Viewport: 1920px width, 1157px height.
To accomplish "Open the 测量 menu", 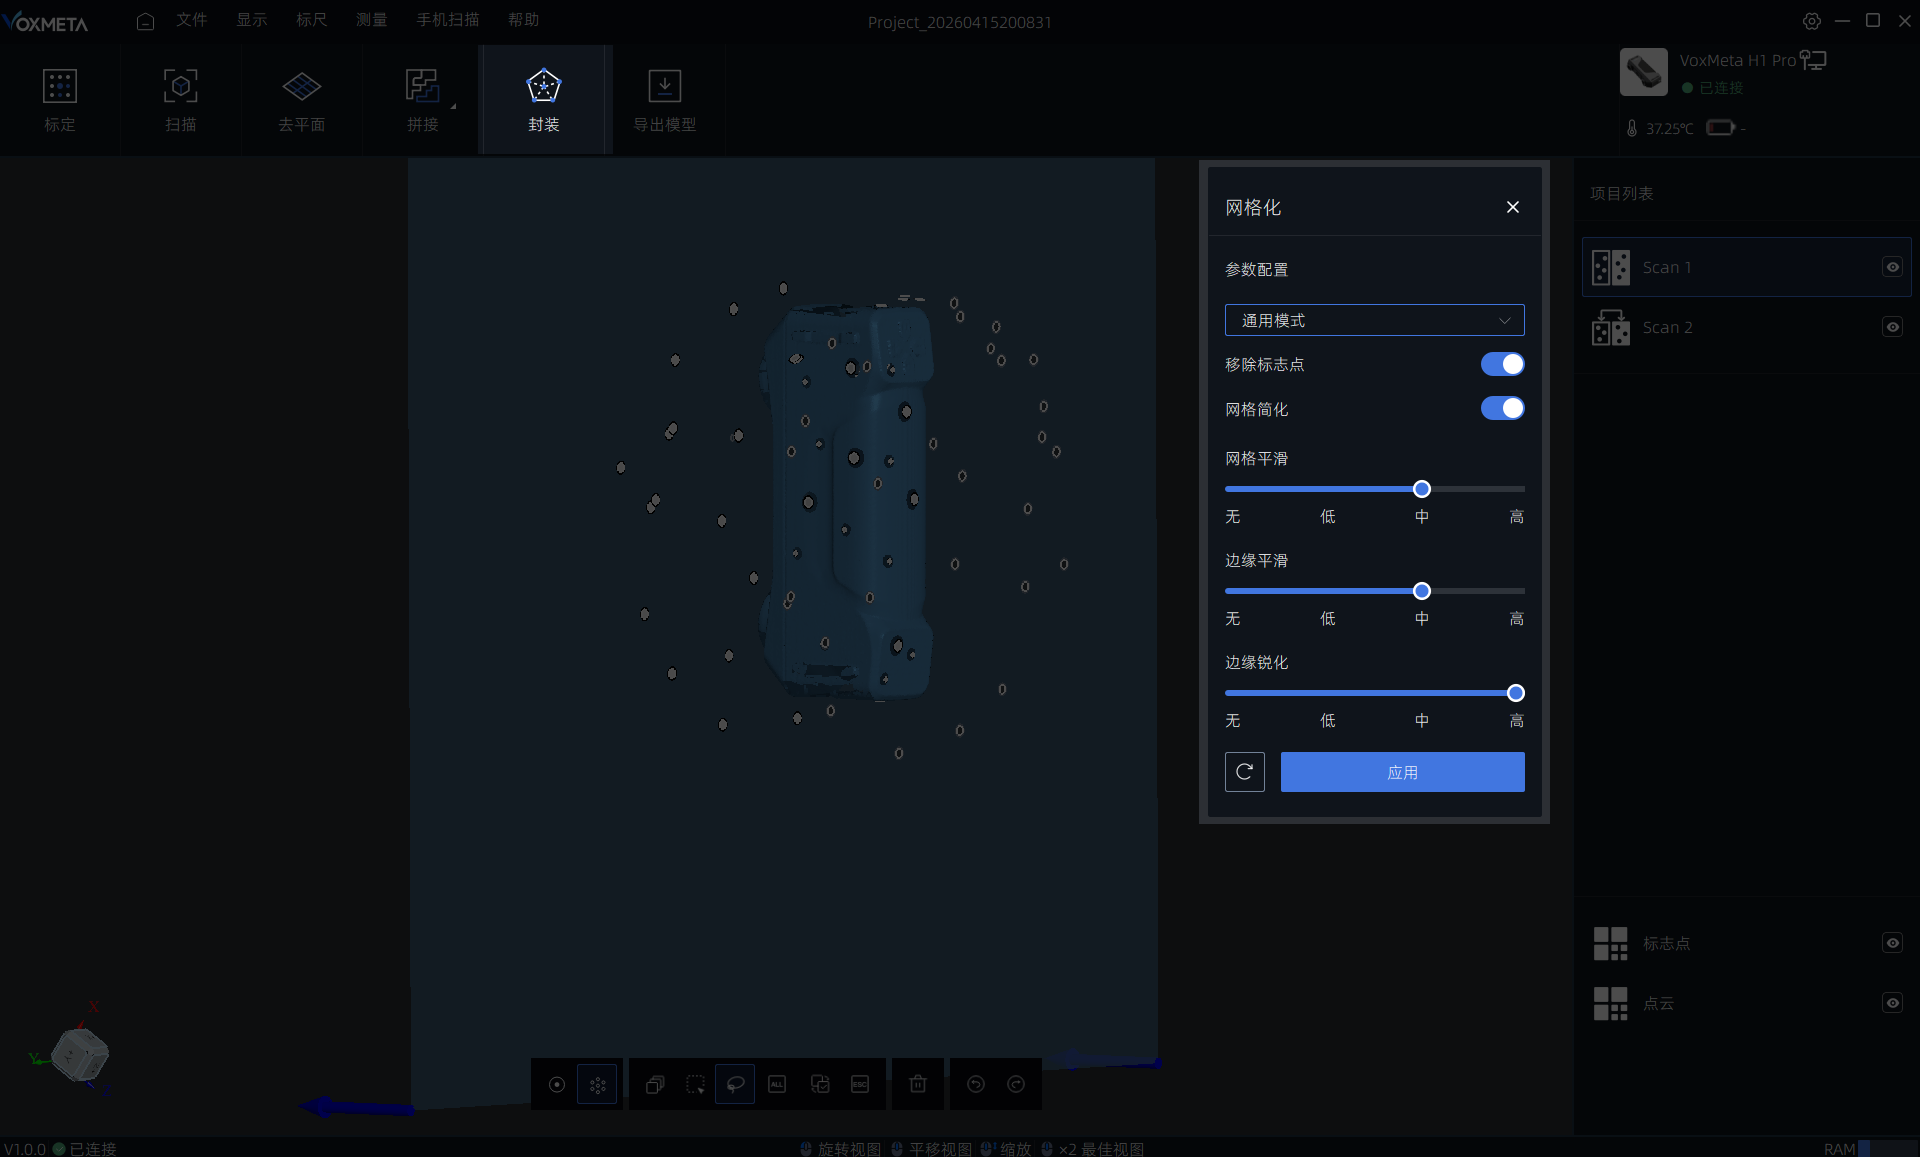I will tap(372, 20).
